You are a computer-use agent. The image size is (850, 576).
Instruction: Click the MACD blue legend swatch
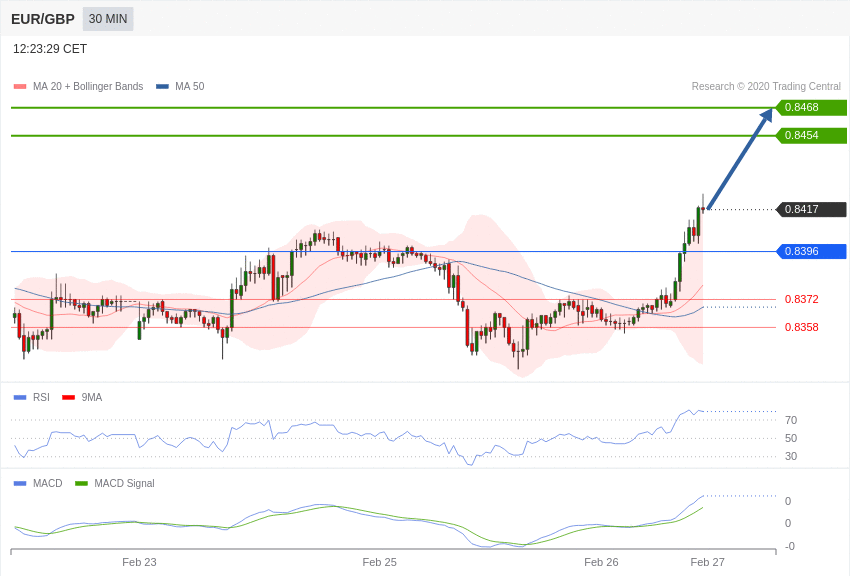[20, 483]
